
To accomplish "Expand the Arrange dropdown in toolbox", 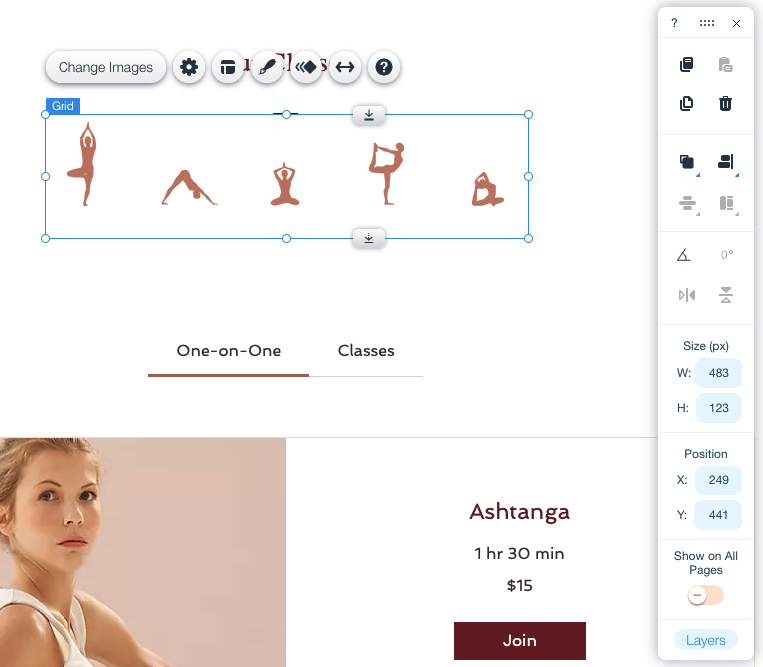I will (x=688, y=162).
